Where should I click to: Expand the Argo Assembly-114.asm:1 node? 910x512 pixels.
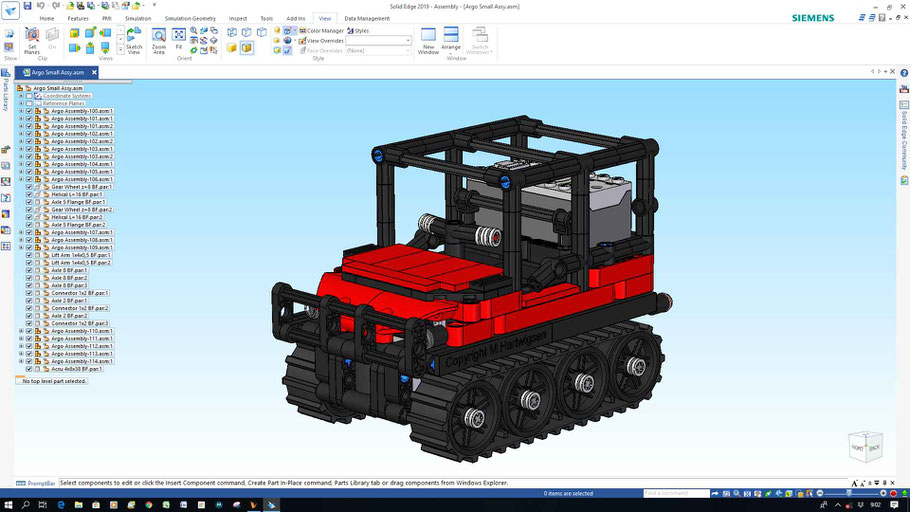tap(21, 361)
